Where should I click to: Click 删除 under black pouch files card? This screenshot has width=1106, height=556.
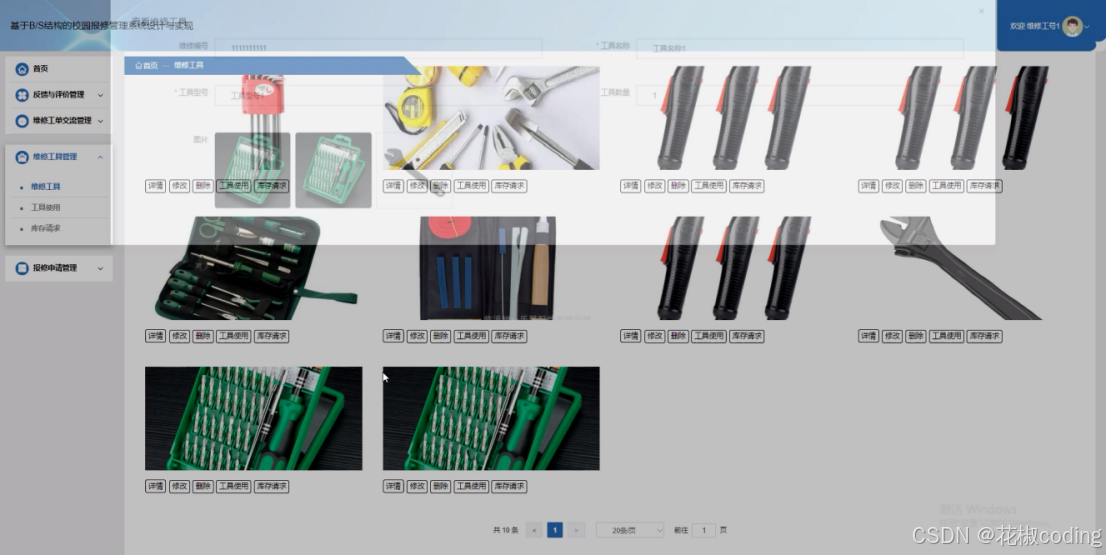440,337
